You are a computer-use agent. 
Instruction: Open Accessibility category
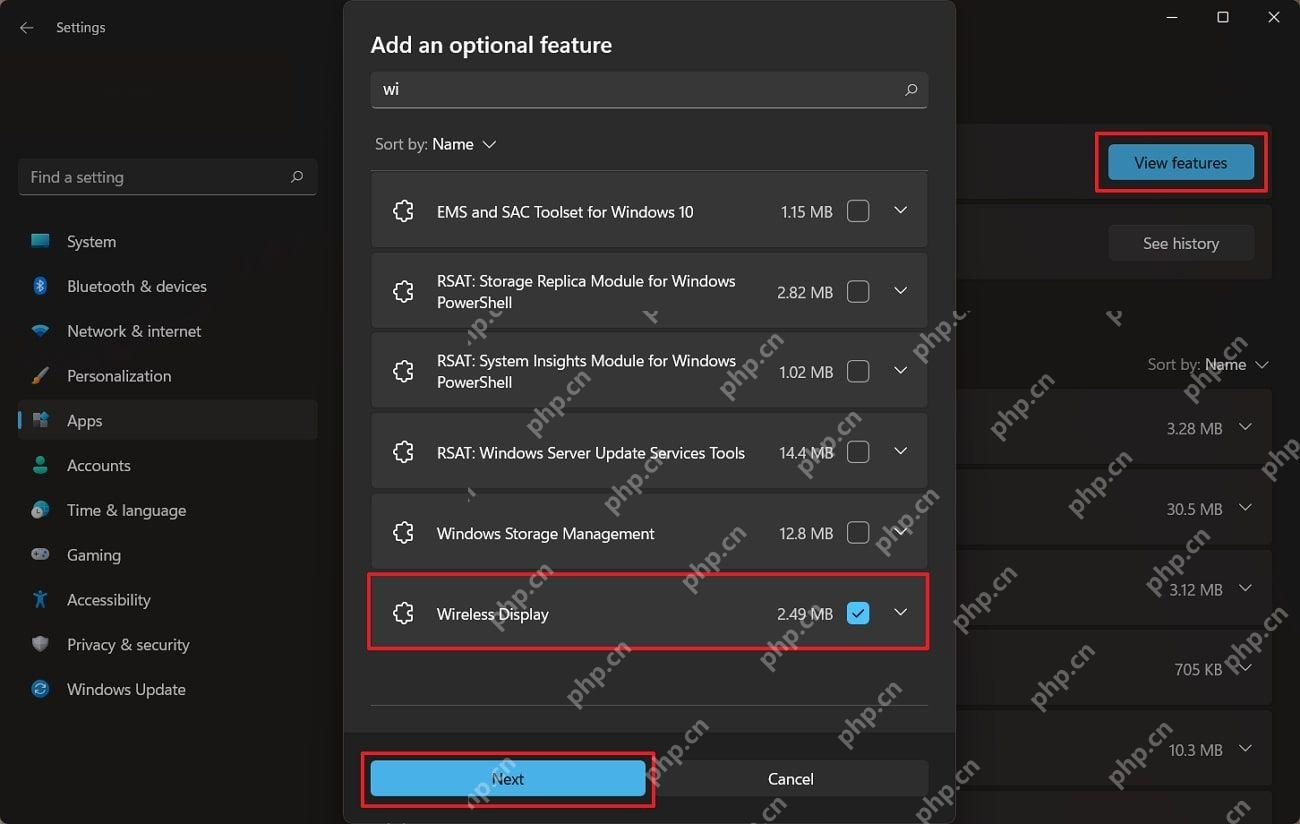click(168, 599)
